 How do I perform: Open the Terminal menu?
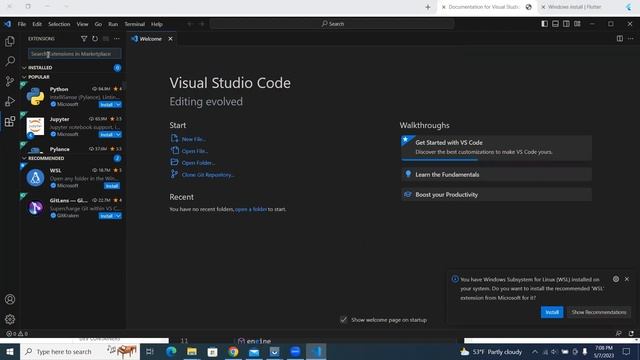(135, 24)
